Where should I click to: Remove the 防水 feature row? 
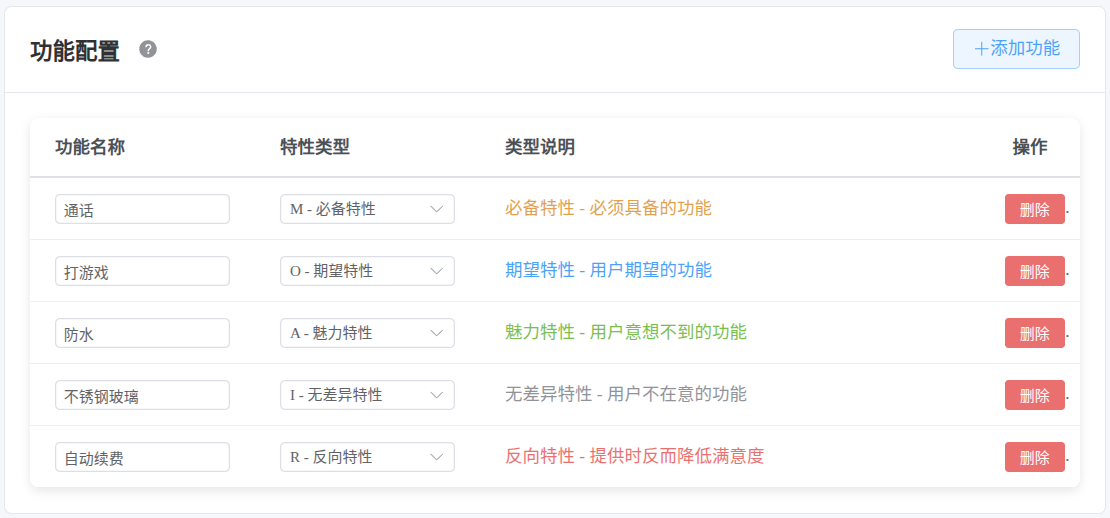1034,334
